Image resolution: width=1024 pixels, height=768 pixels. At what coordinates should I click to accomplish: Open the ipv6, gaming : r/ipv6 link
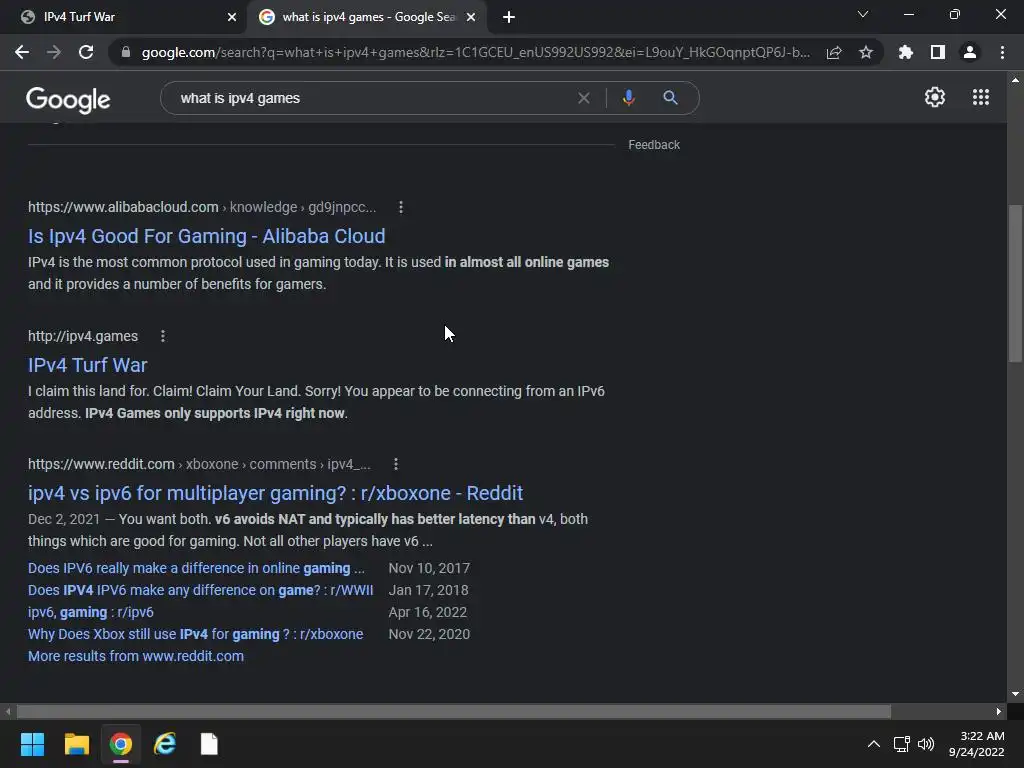click(x=91, y=613)
